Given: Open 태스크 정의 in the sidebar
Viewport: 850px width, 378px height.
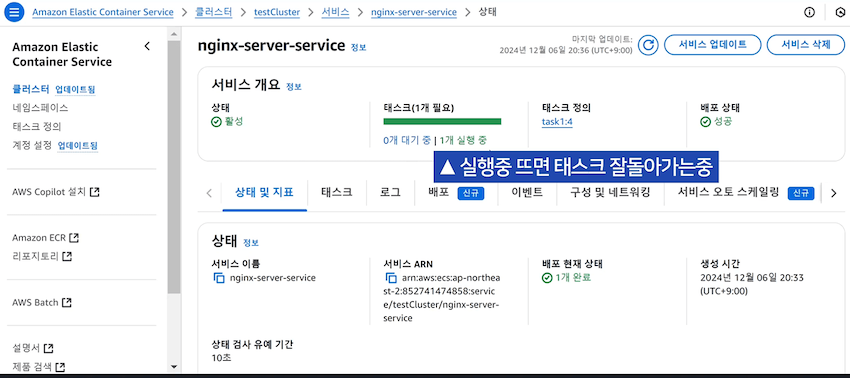Looking at the screenshot, I should coord(36,127).
